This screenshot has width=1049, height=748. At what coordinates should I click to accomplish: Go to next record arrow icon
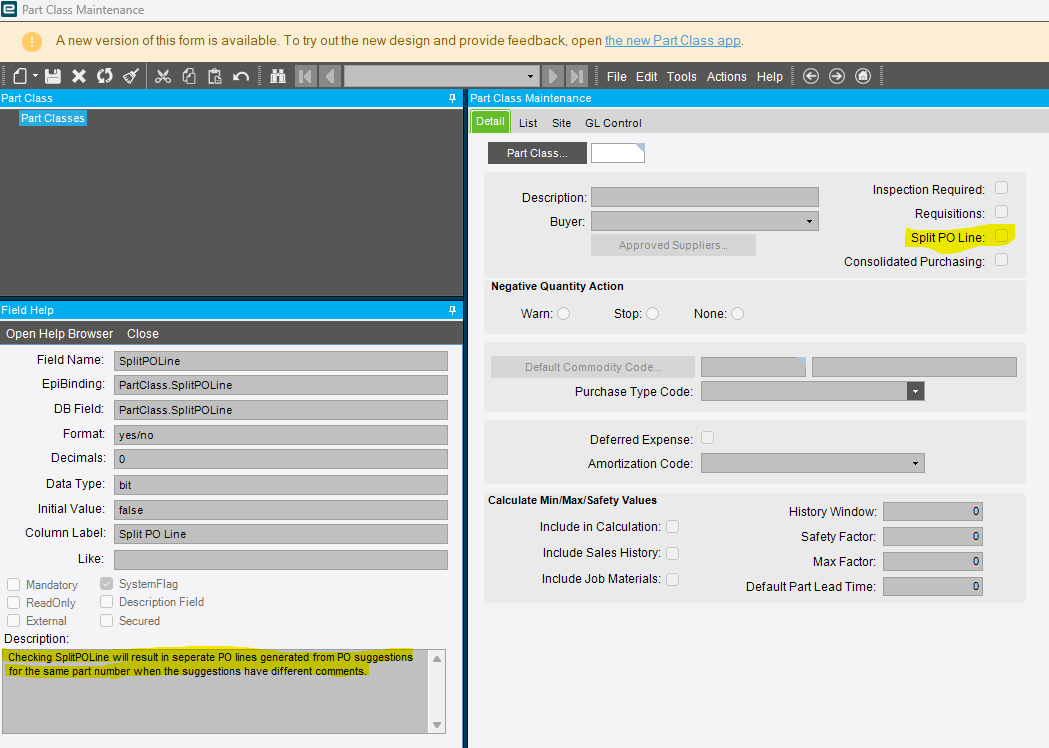click(553, 76)
